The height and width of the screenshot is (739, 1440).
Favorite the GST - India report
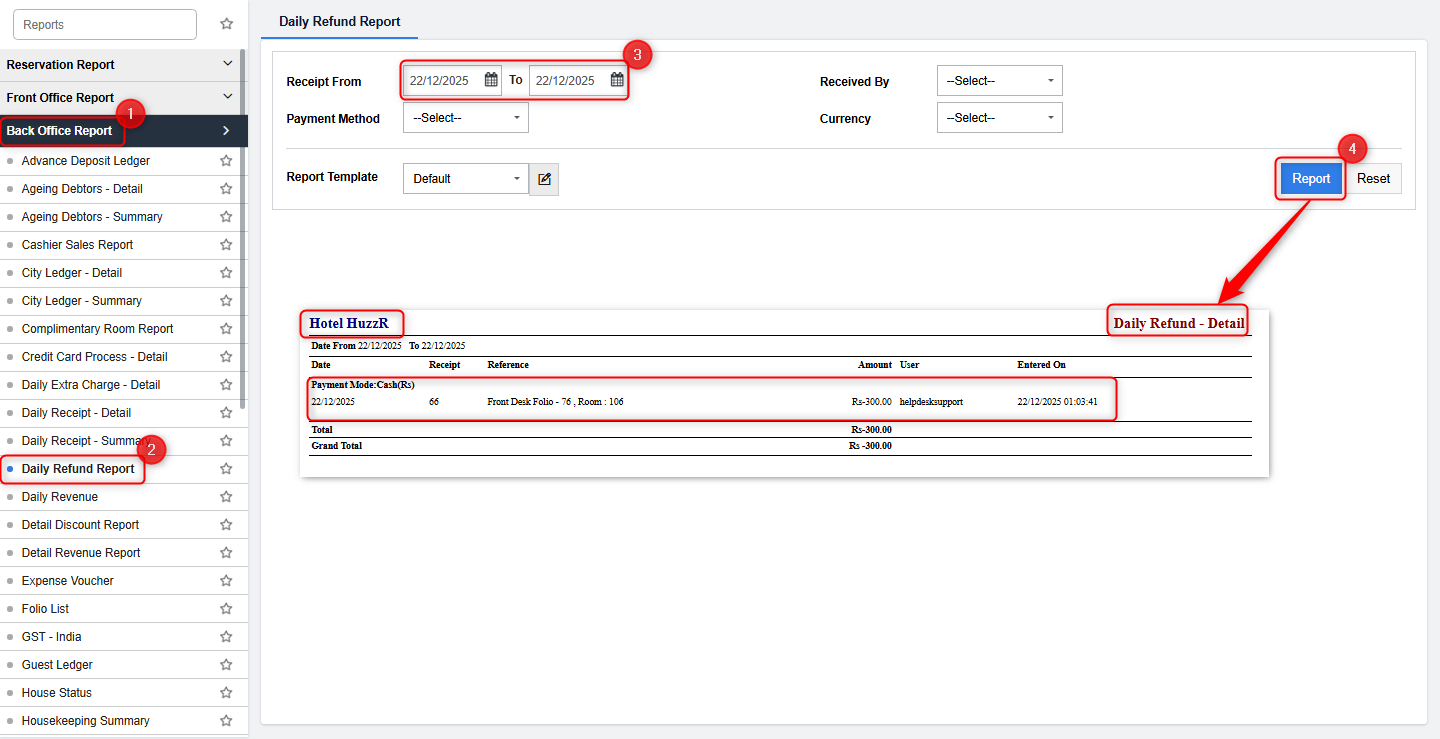tap(226, 636)
